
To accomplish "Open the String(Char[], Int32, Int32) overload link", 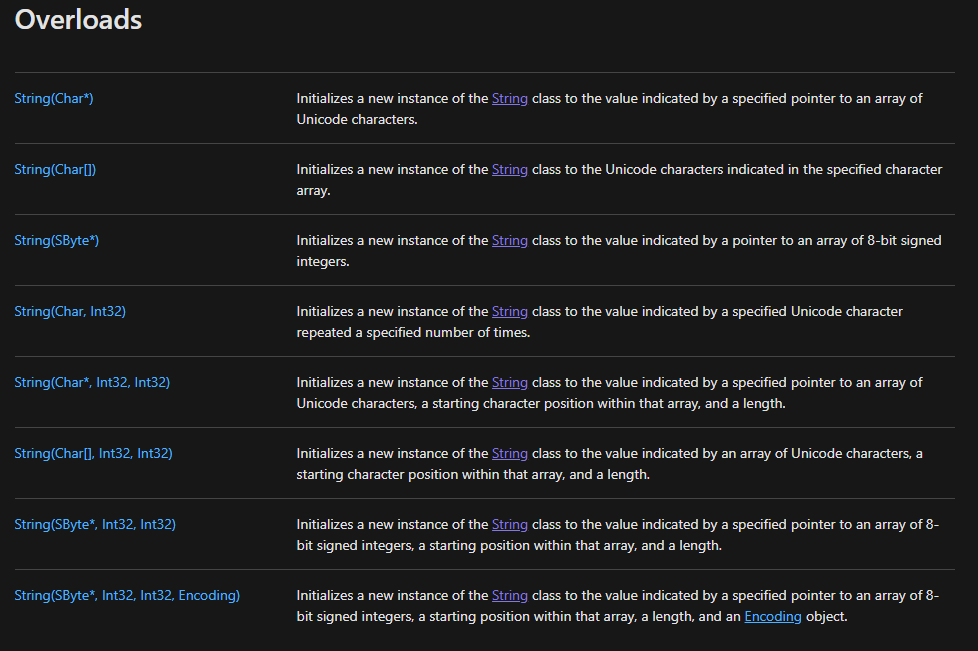I will tap(94, 454).
